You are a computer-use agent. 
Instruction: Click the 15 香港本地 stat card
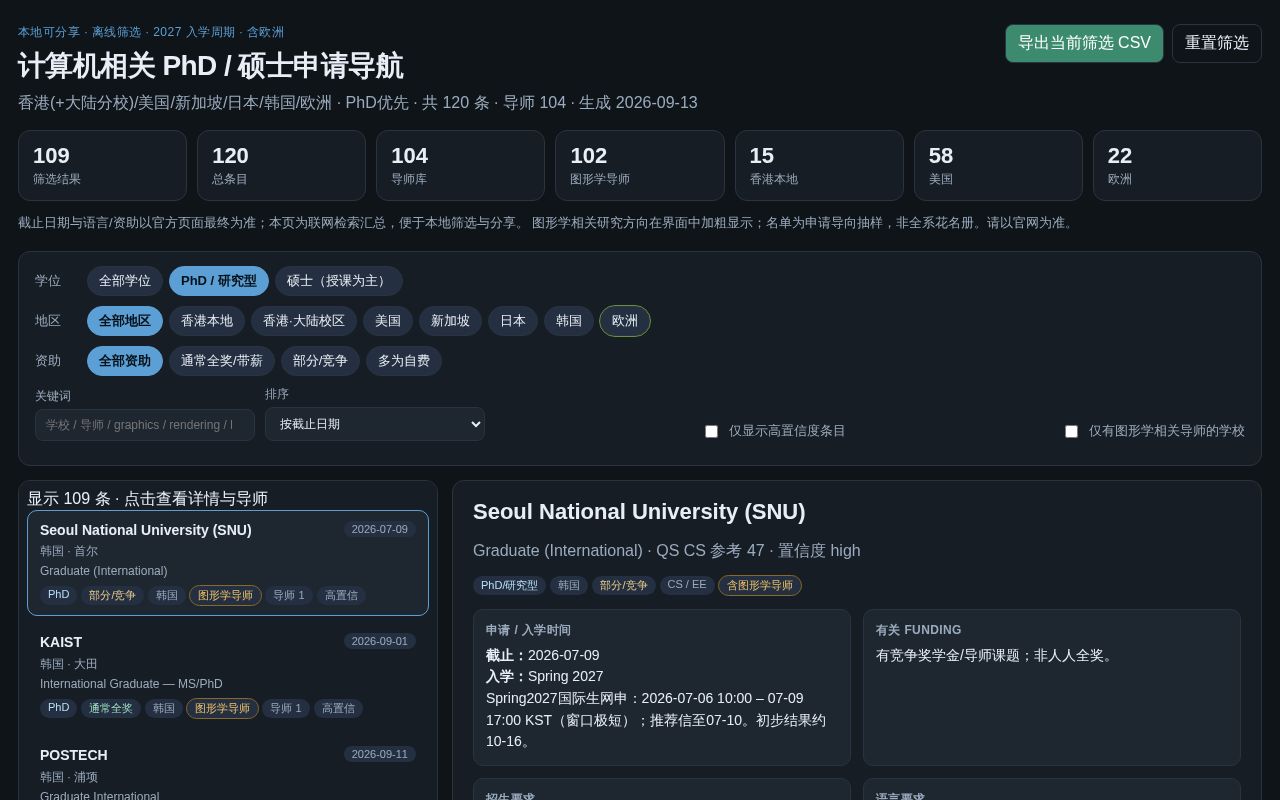coord(819,166)
